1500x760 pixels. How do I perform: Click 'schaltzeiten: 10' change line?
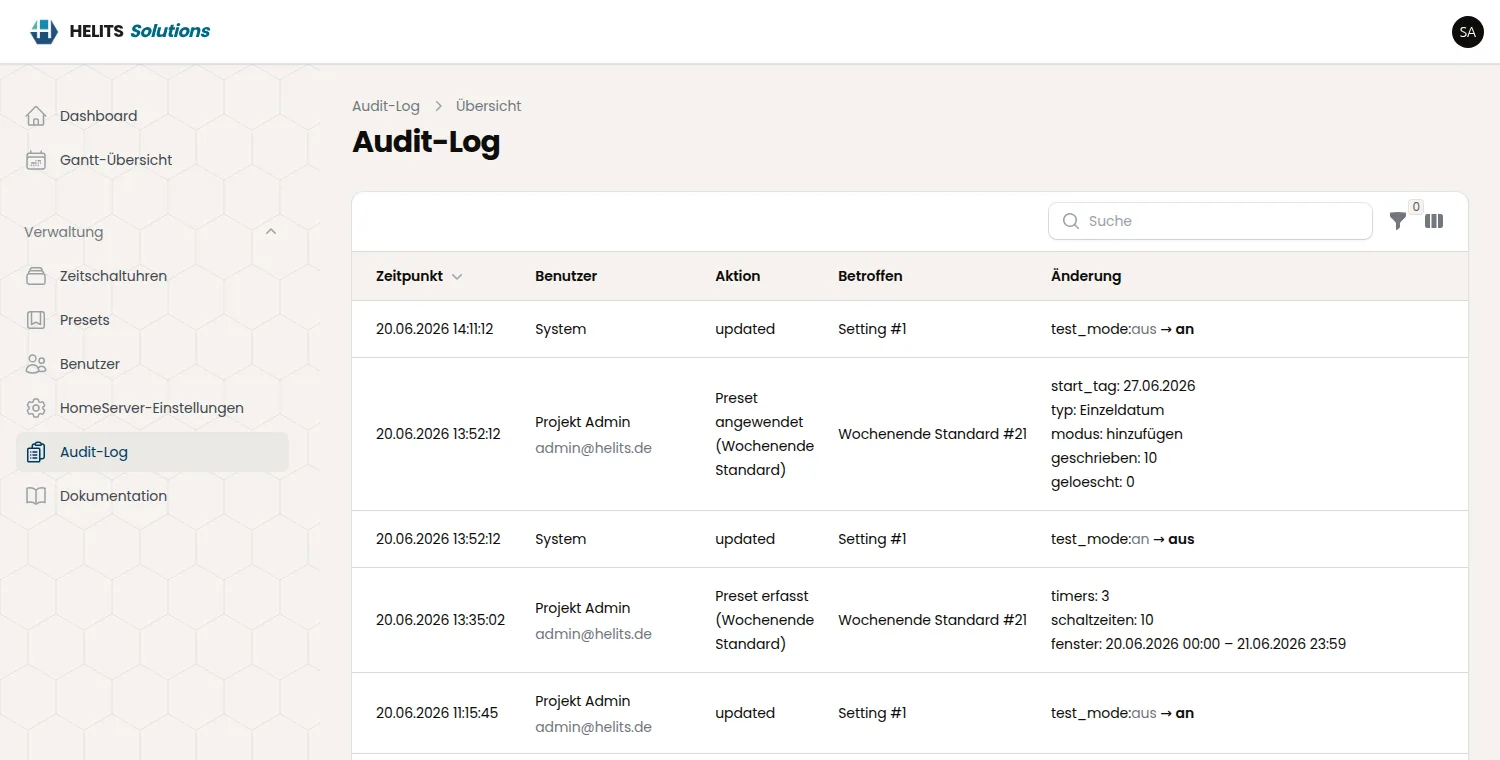(x=1102, y=620)
